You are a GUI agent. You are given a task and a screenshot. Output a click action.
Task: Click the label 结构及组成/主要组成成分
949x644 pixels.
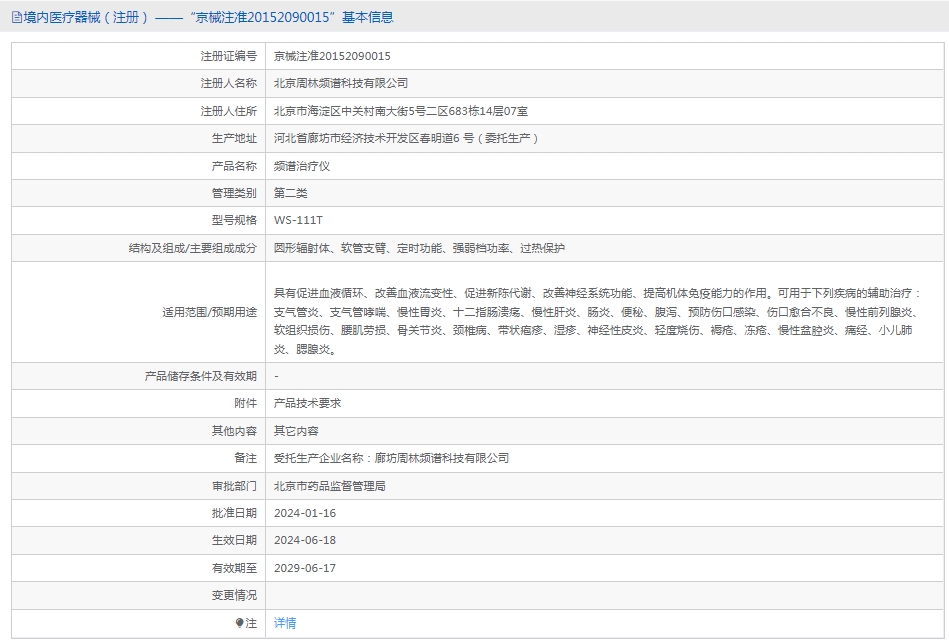(192, 248)
